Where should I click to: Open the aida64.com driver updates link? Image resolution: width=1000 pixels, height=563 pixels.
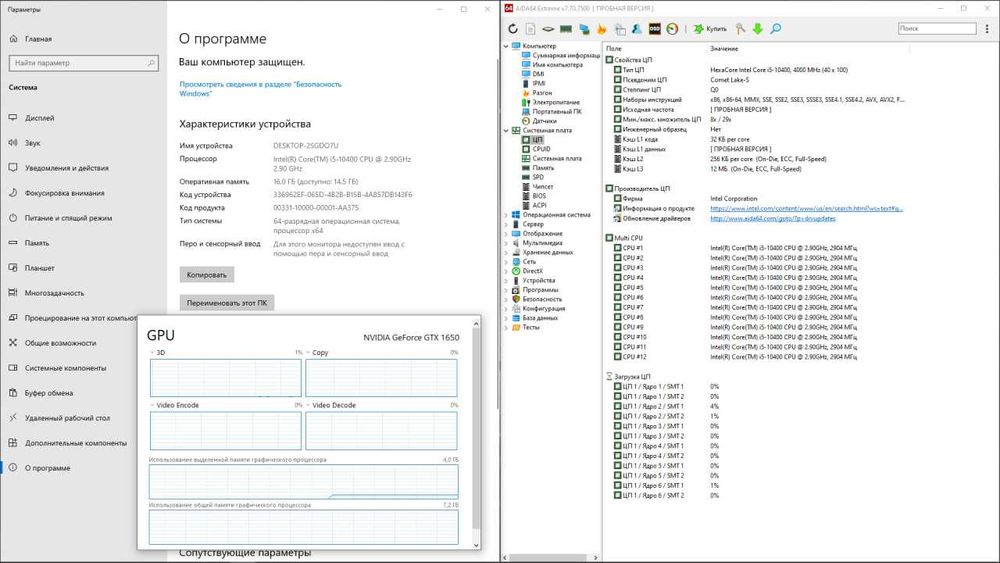772,219
